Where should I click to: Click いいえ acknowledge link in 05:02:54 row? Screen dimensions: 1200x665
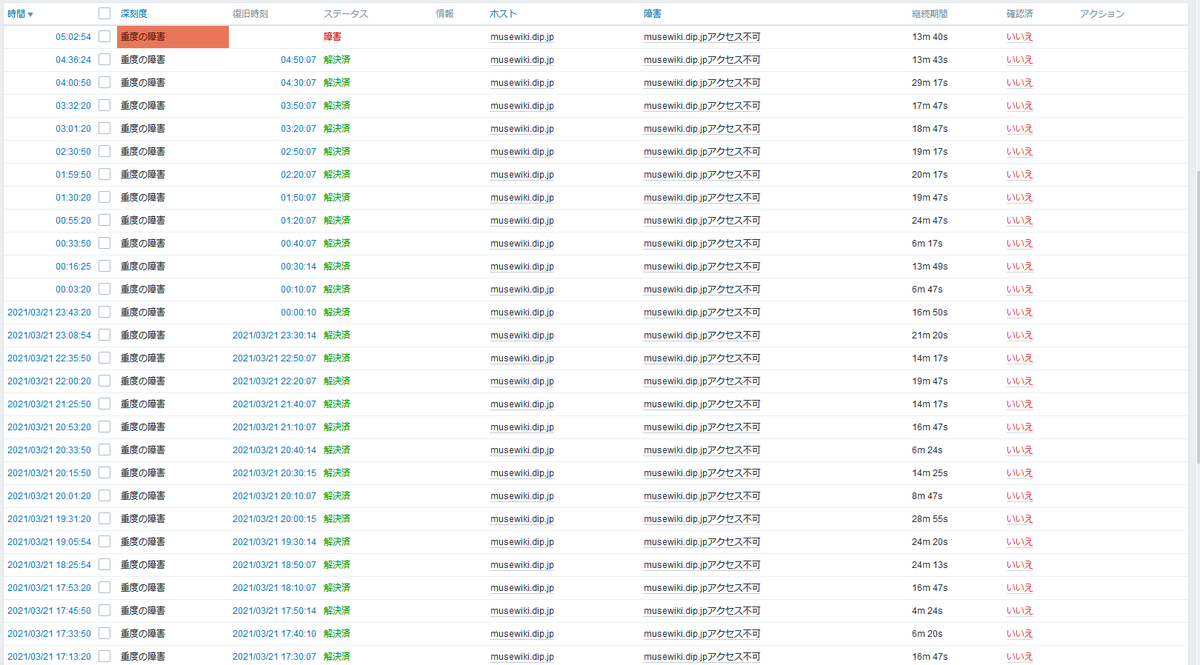[1019, 37]
